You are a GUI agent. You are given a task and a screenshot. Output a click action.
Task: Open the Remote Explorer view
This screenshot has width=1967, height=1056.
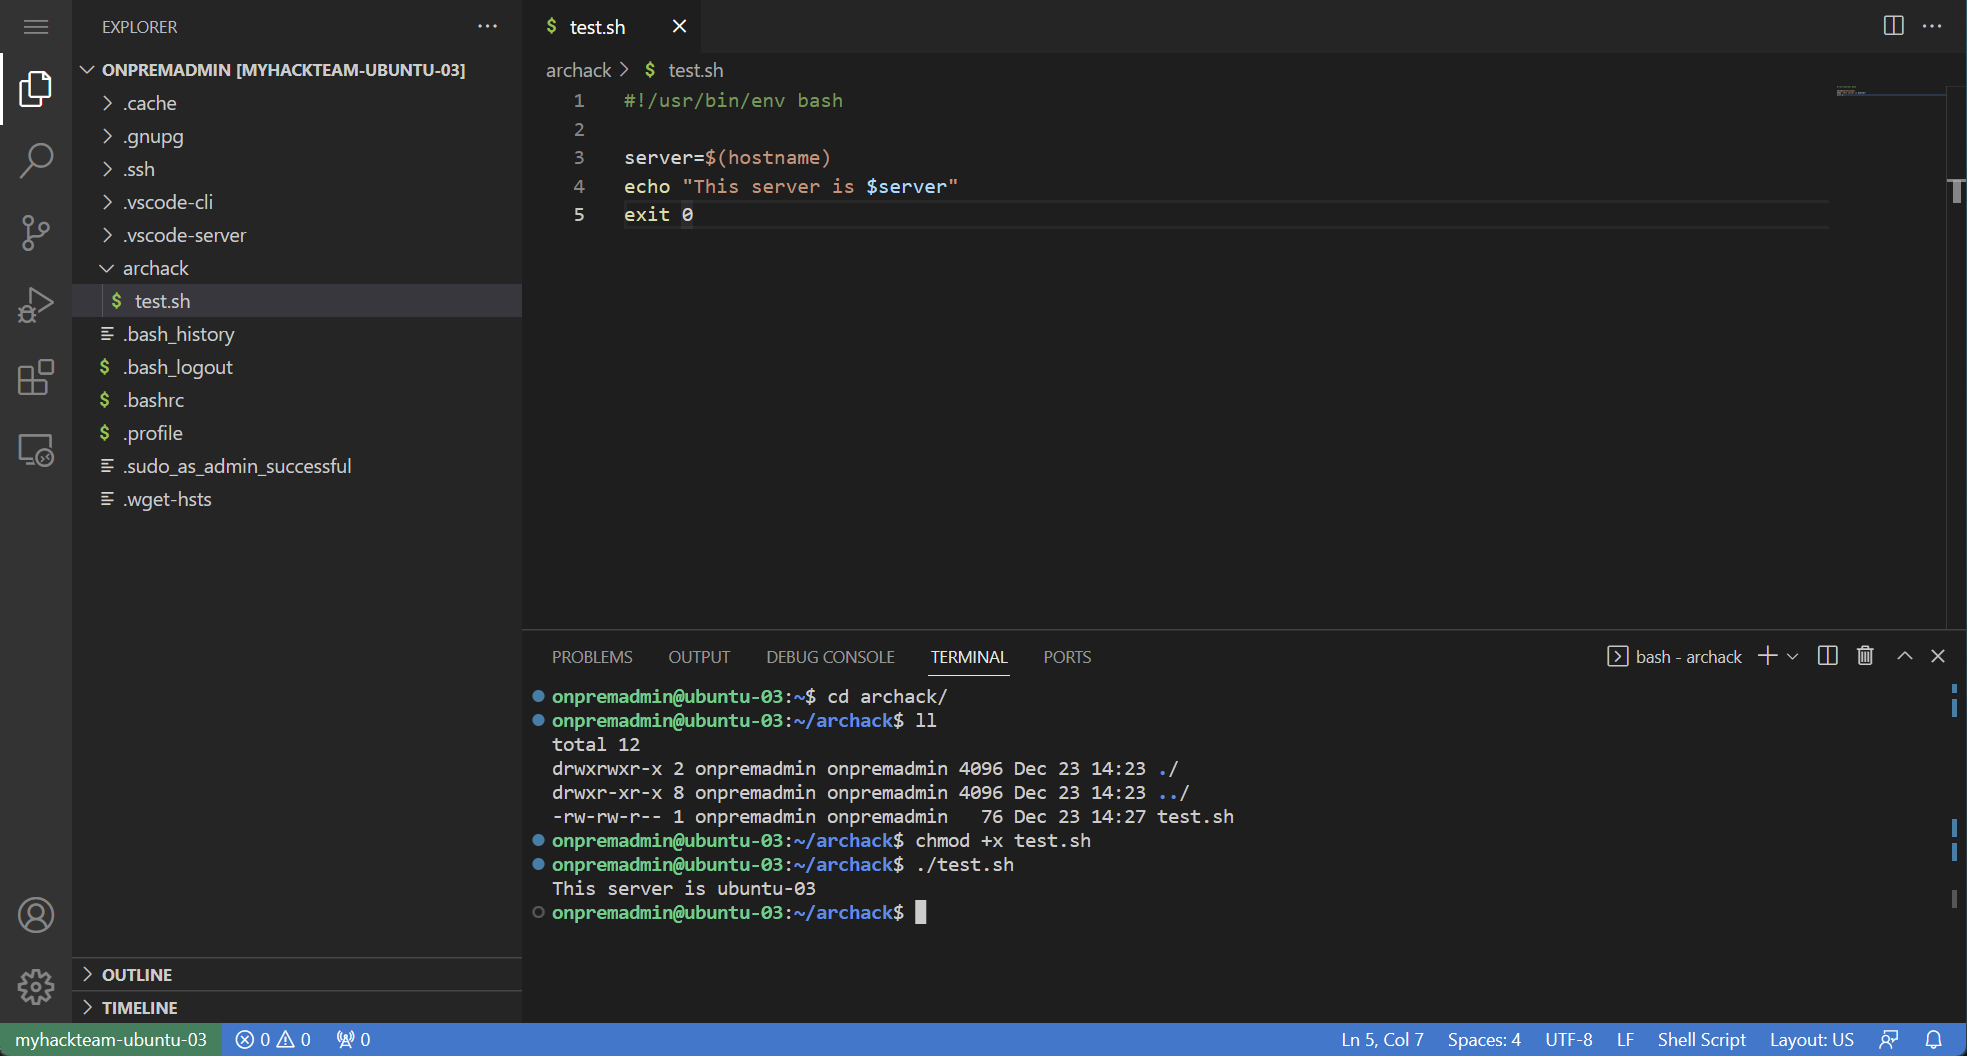point(36,450)
